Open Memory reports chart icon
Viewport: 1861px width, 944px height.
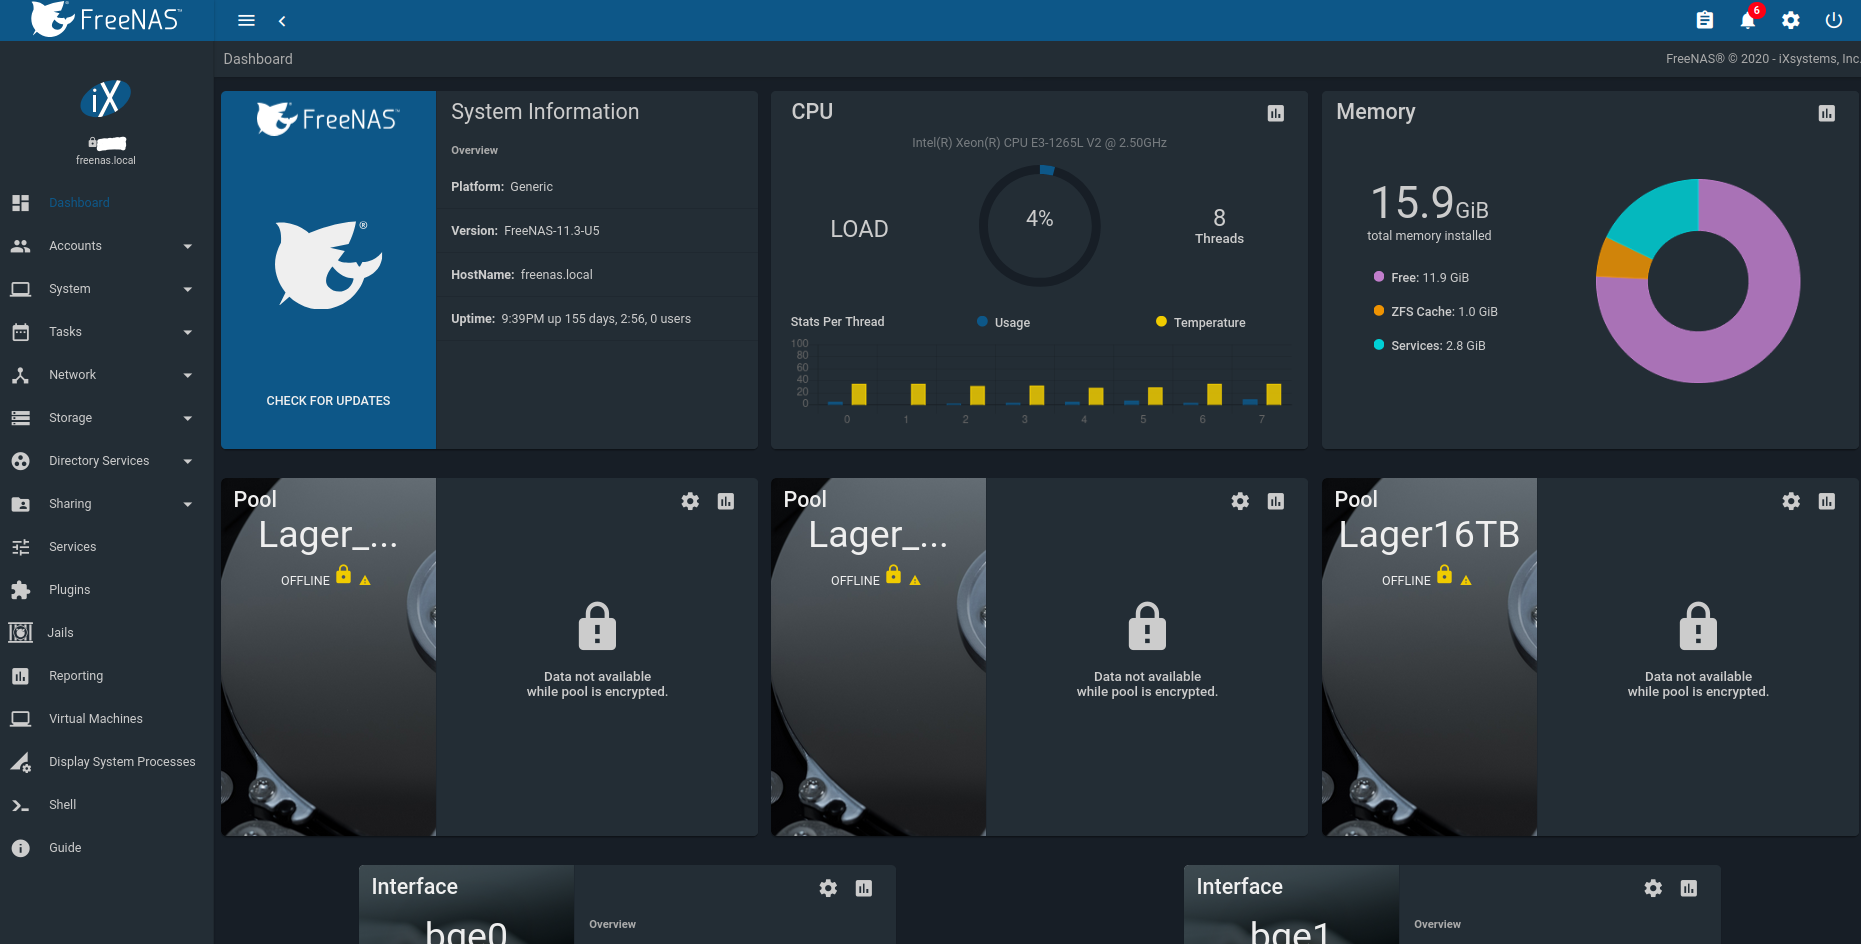1827,113
